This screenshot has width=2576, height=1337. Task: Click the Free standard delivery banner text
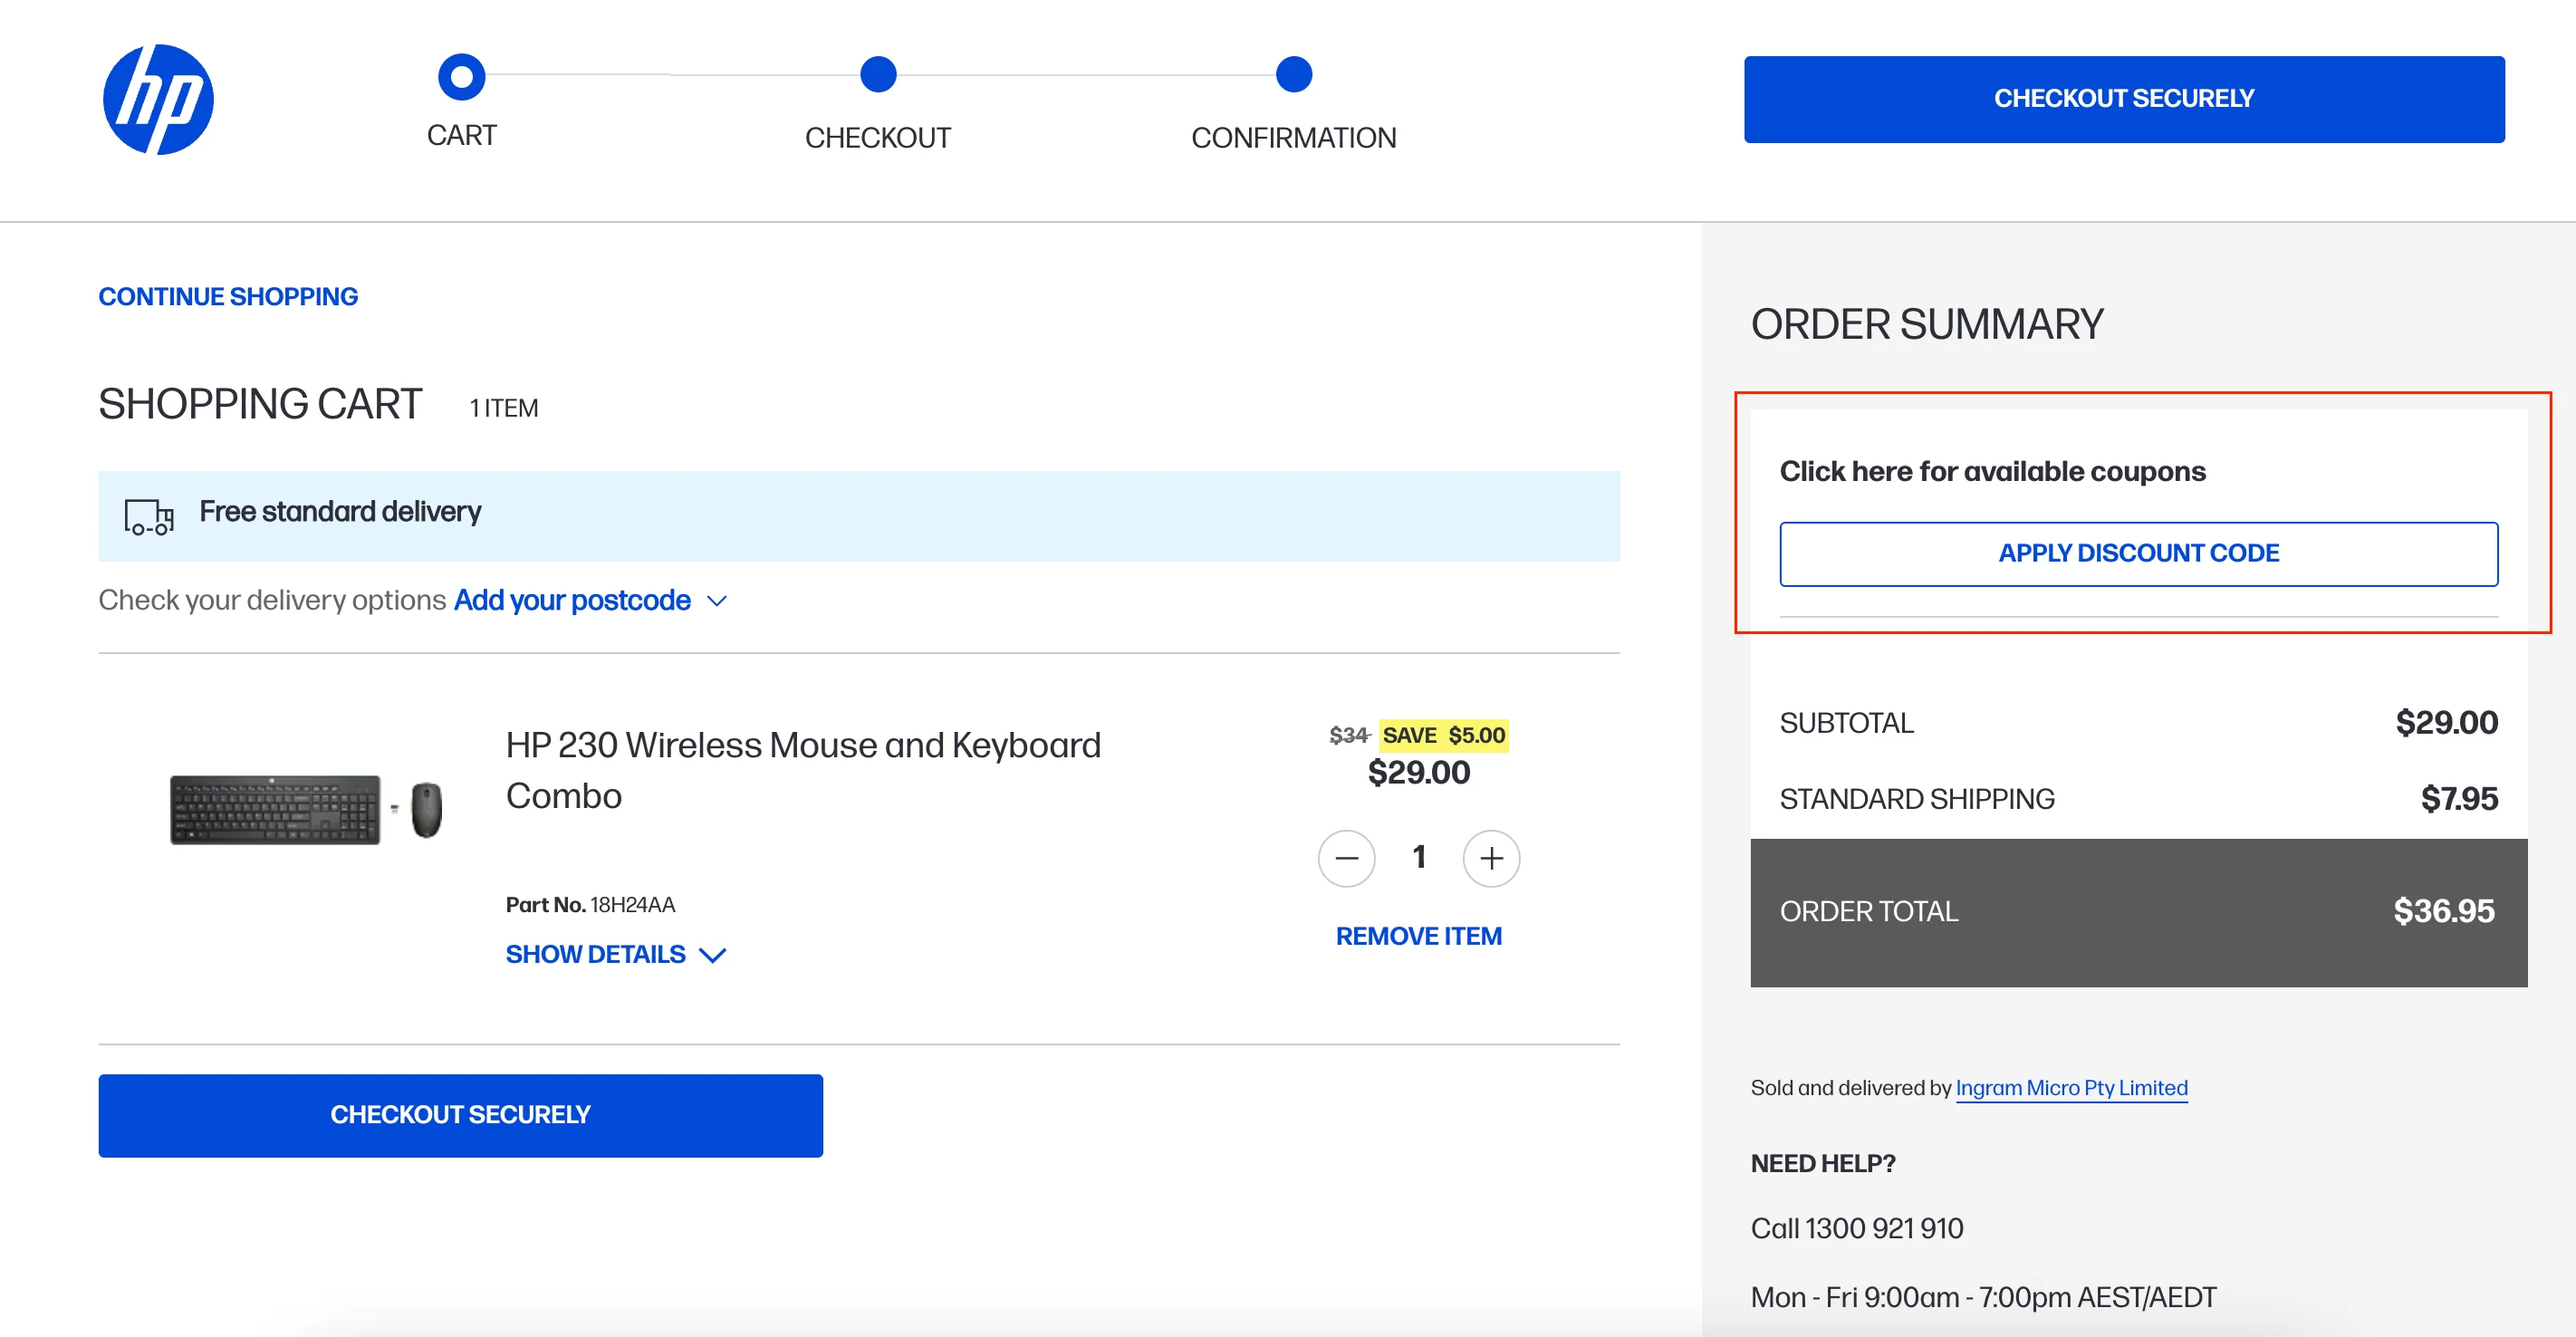pyautogui.click(x=340, y=512)
